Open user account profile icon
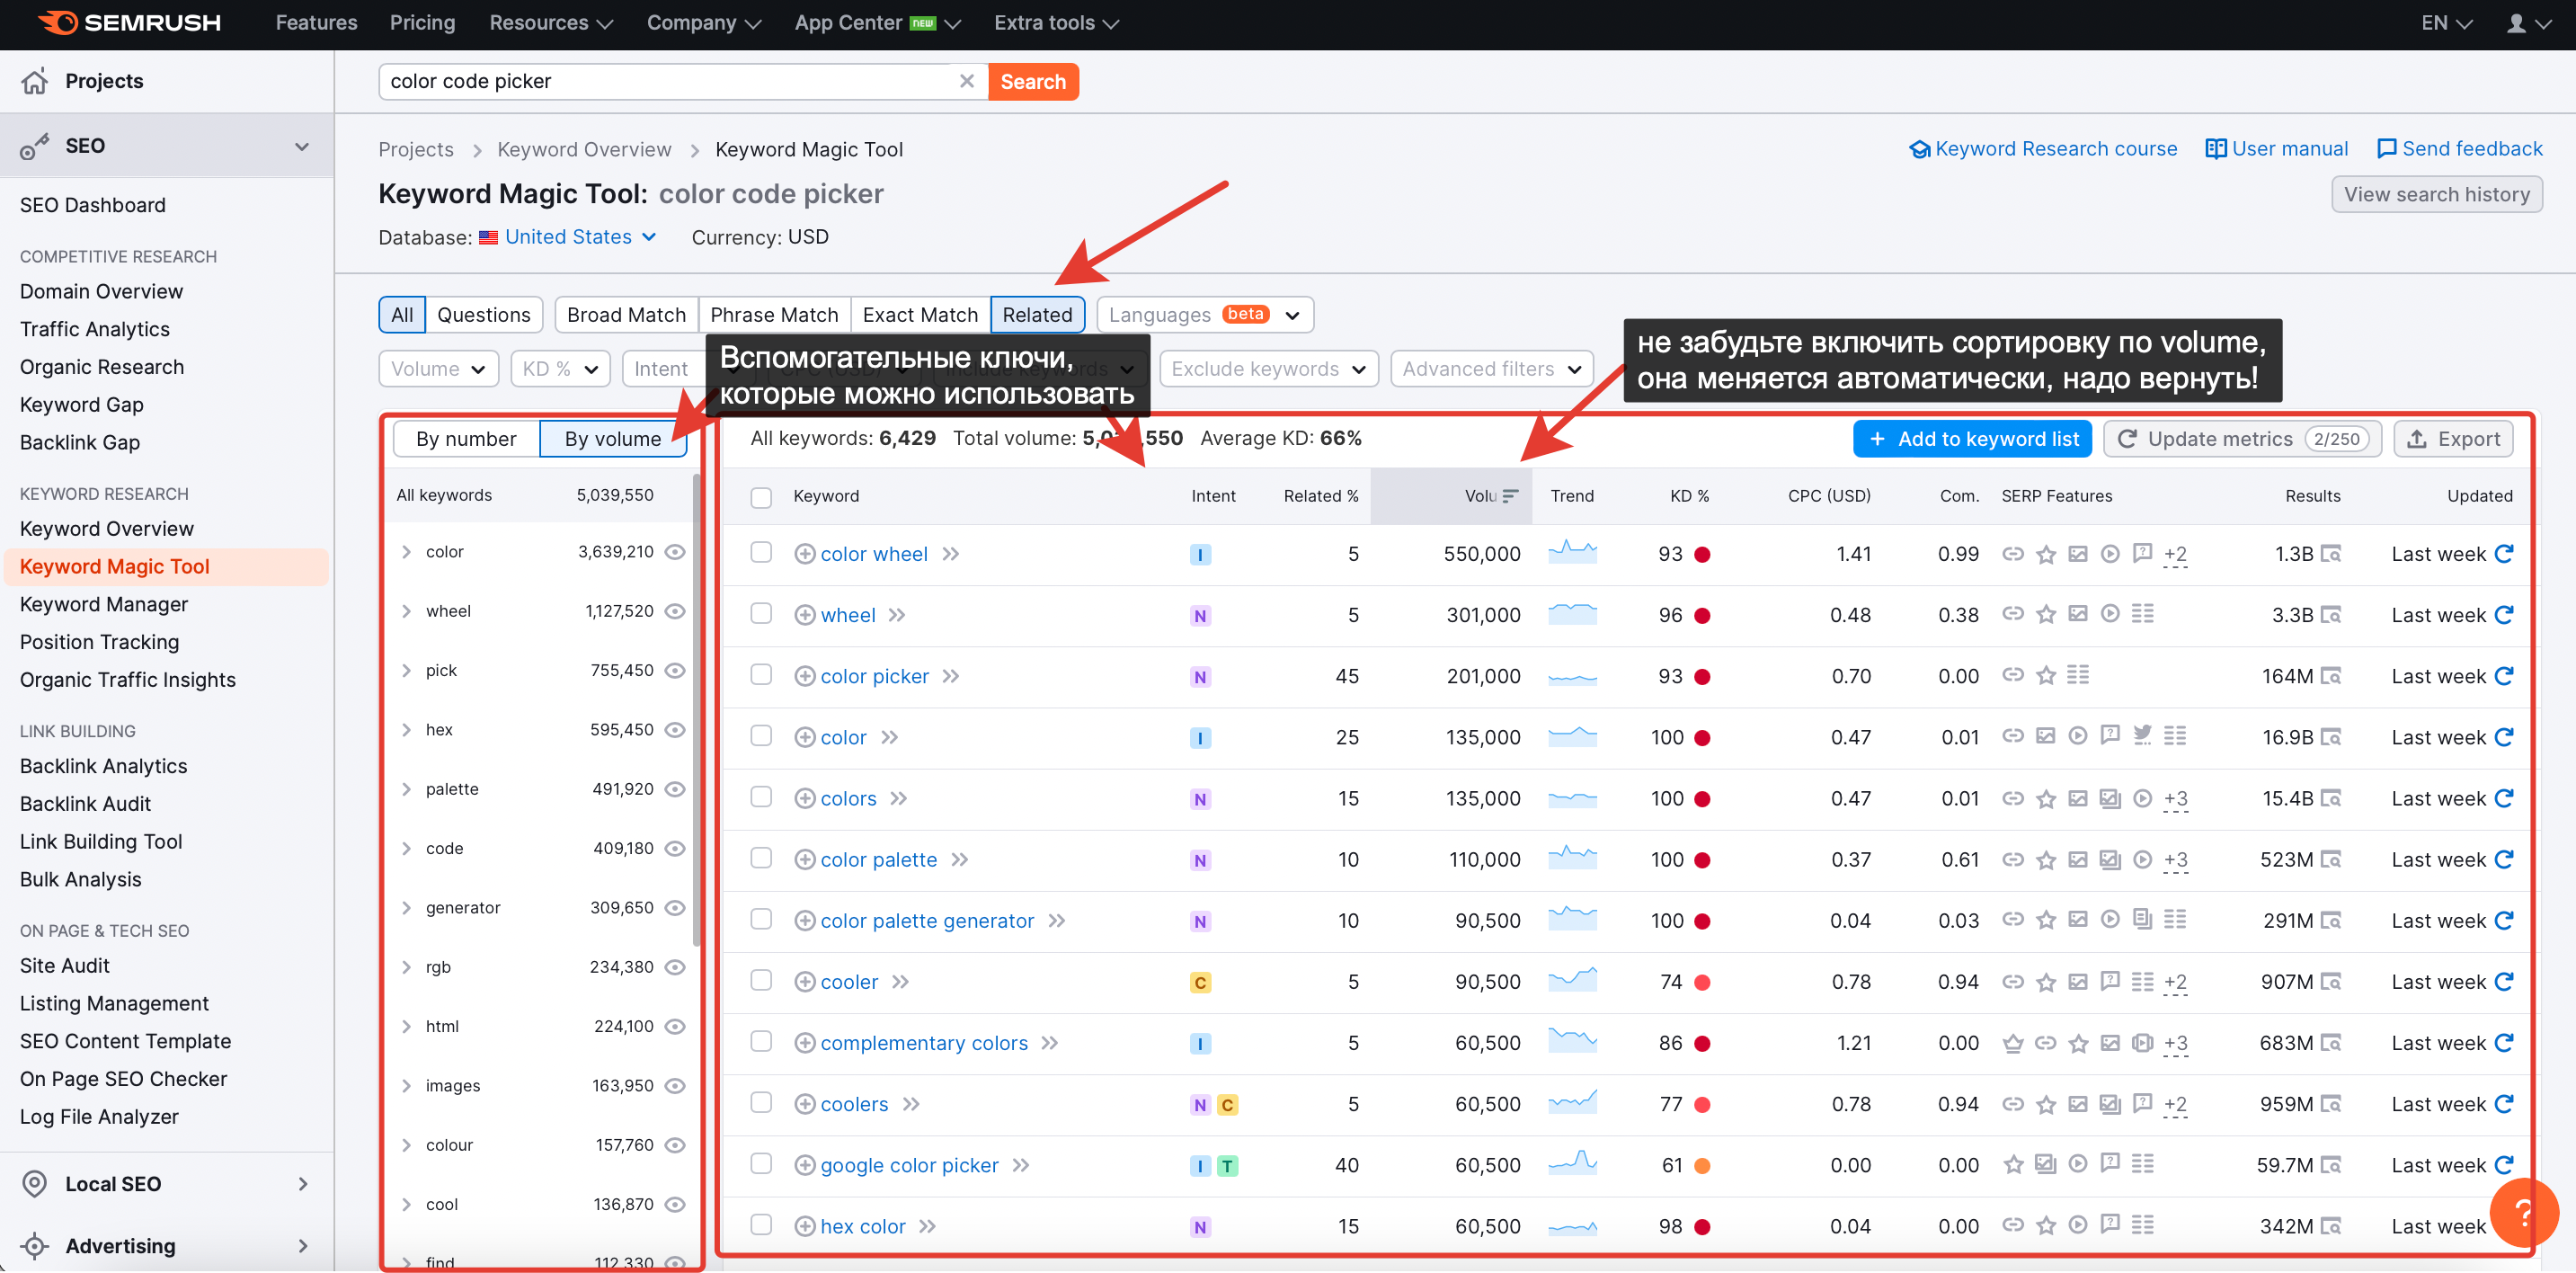The width and height of the screenshot is (2576, 1273). point(2516,22)
